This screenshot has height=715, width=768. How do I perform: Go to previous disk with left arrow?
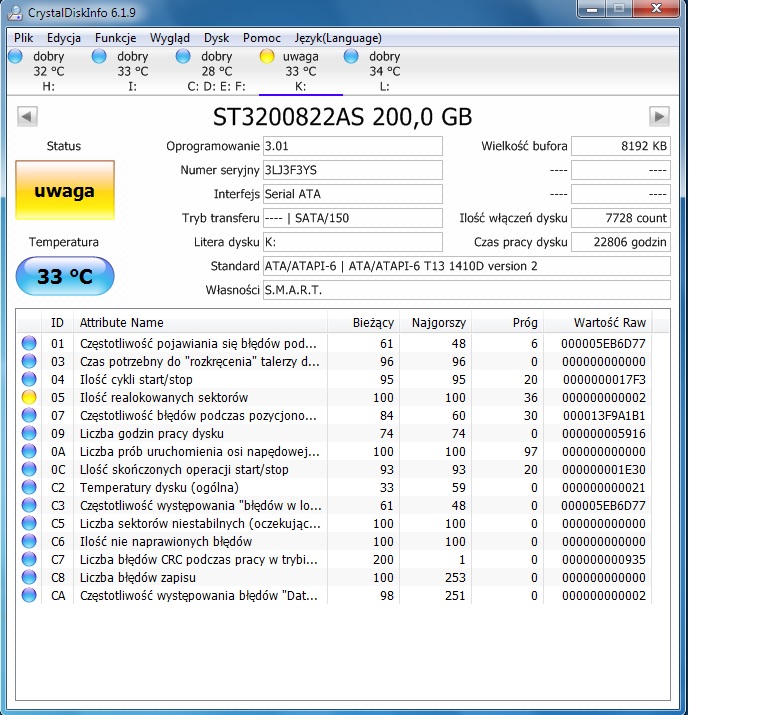pyautogui.click(x=27, y=117)
